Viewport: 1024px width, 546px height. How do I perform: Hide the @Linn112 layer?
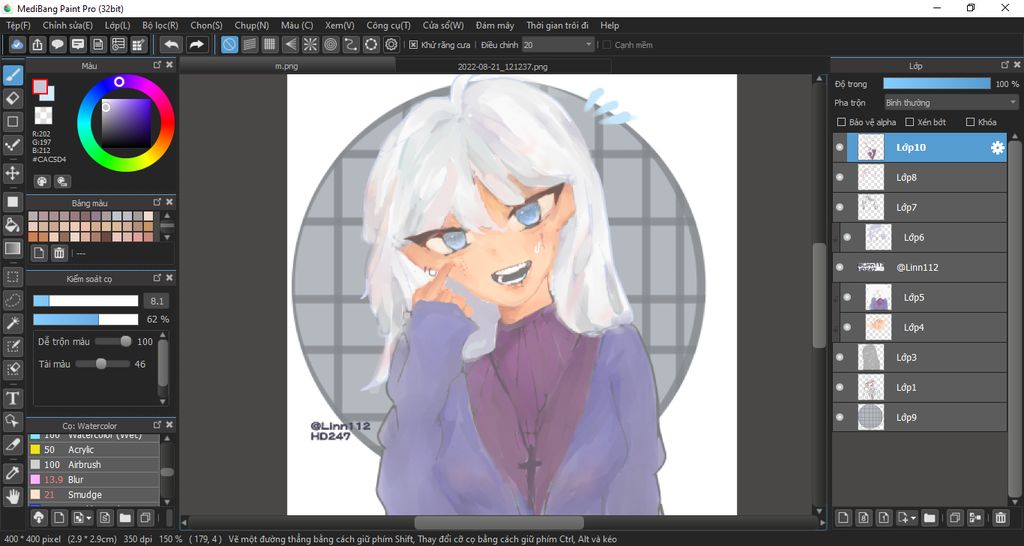tap(840, 267)
